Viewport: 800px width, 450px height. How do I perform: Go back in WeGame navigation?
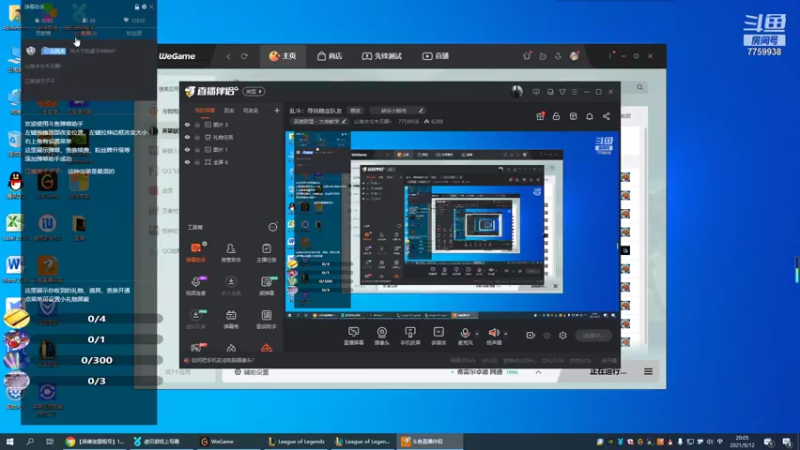pyautogui.click(x=228, y=56)
